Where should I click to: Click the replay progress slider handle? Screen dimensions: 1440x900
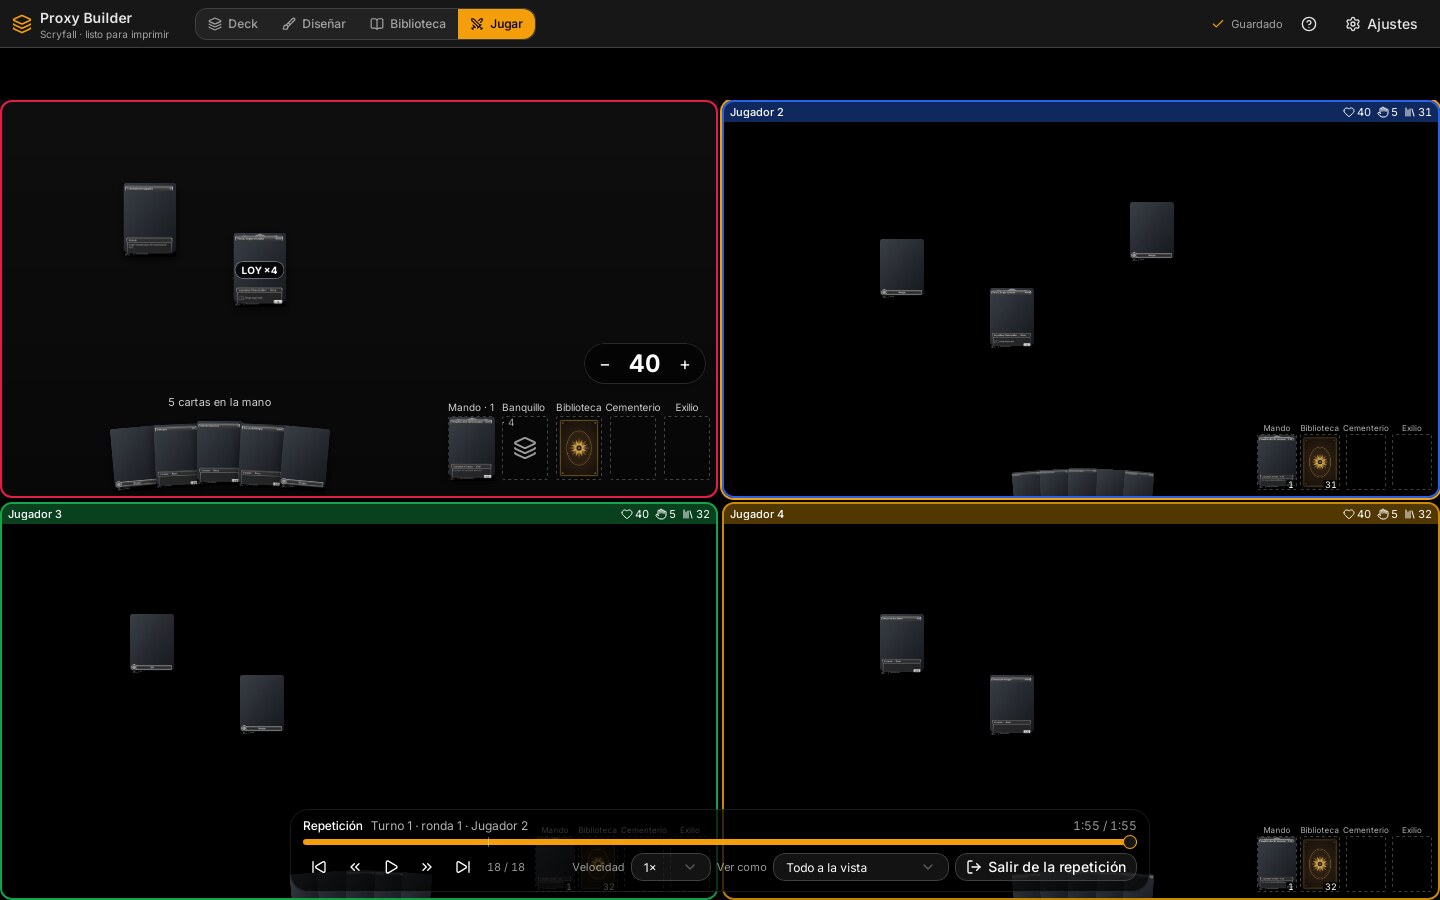(1130, 842)
